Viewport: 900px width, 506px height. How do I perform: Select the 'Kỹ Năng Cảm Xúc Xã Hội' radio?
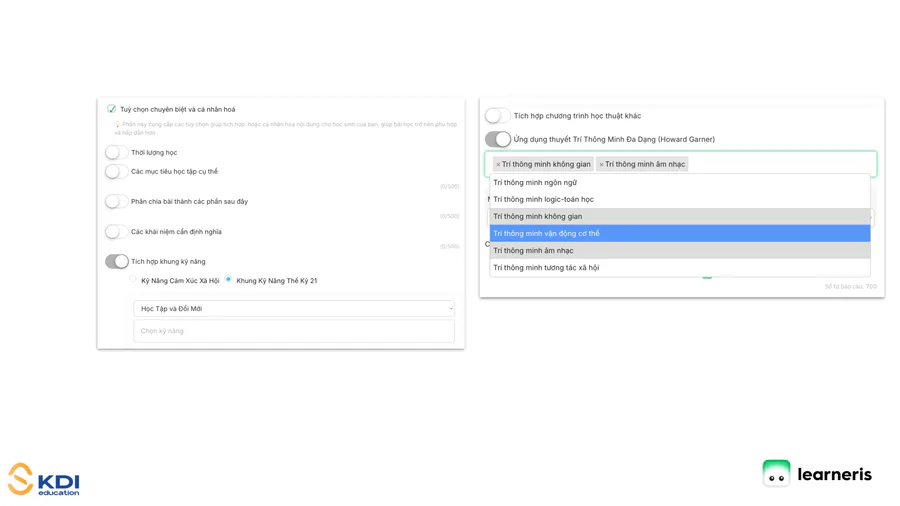point(133,280)
